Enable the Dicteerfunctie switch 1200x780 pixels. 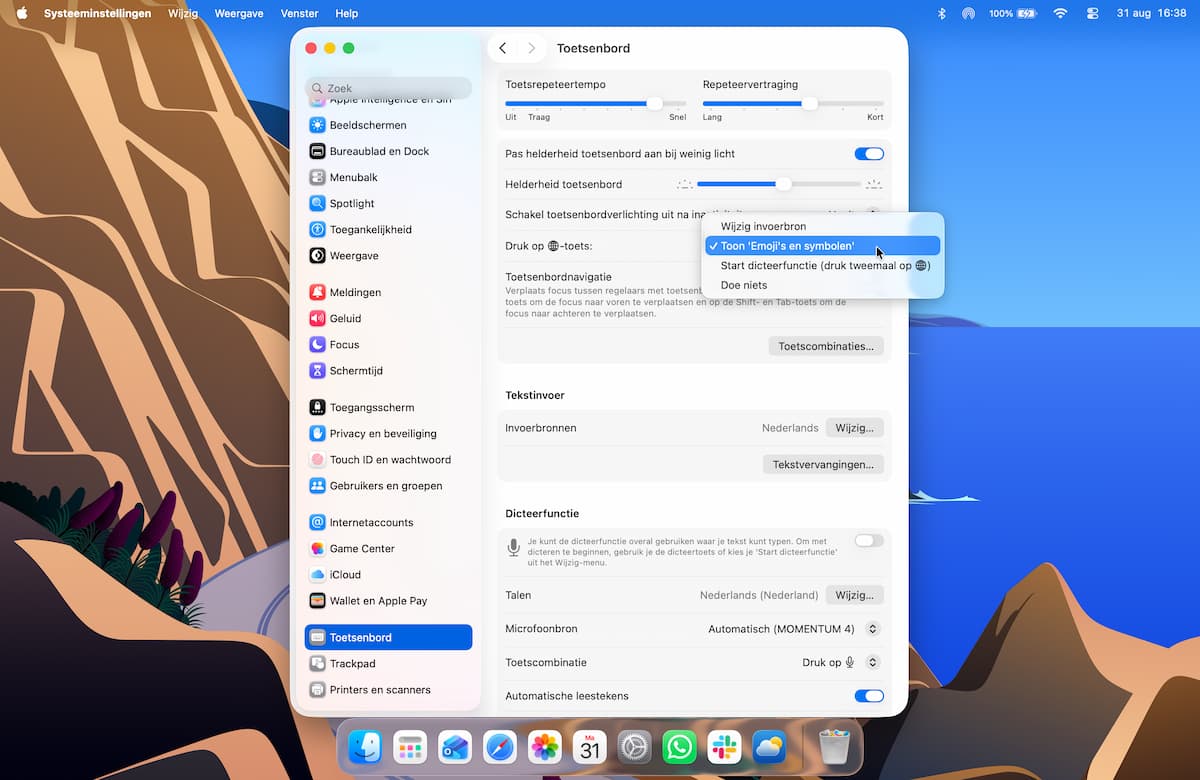click(869, 540)
